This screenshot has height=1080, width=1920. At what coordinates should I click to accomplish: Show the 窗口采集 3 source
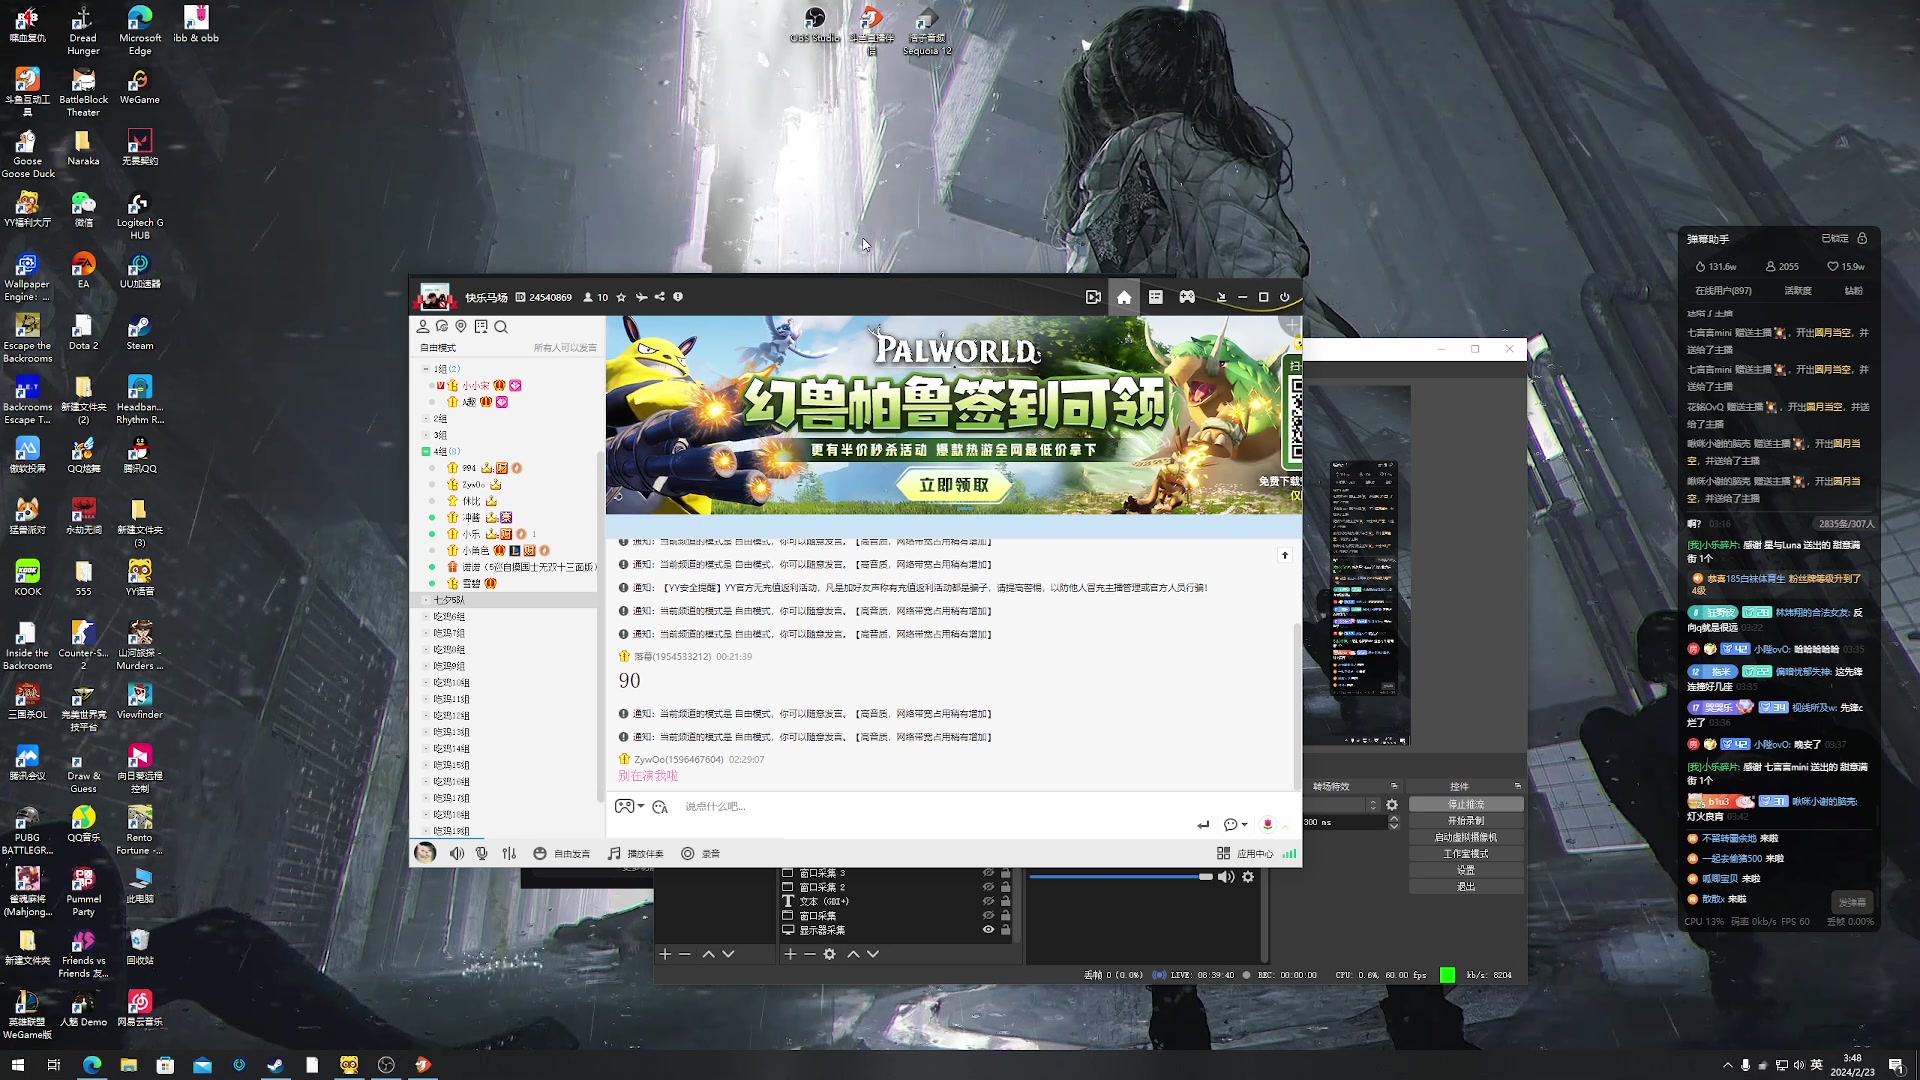[x=988, y=873]
